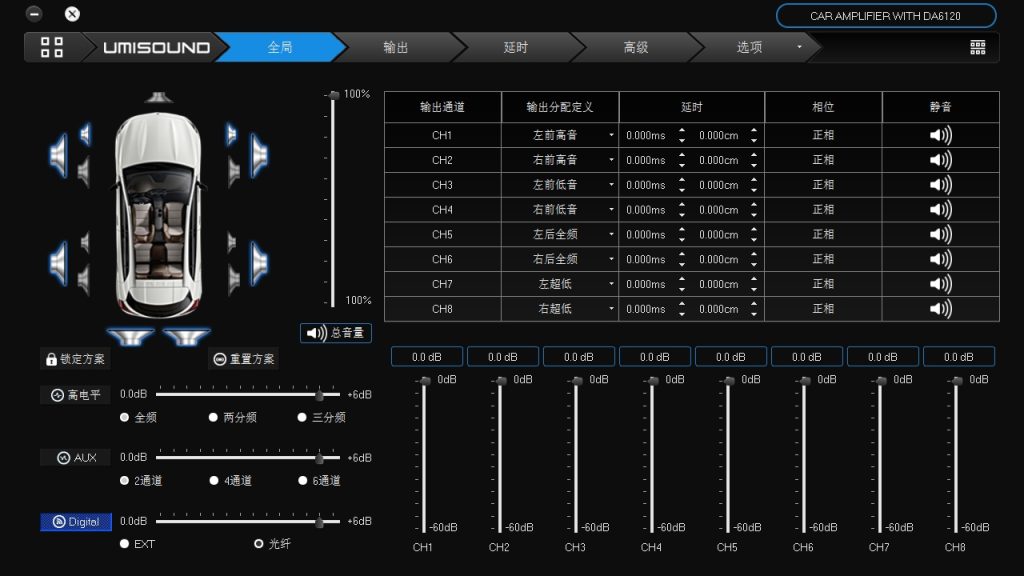Choose the 6通道 AUX option

tap(302, 481)
